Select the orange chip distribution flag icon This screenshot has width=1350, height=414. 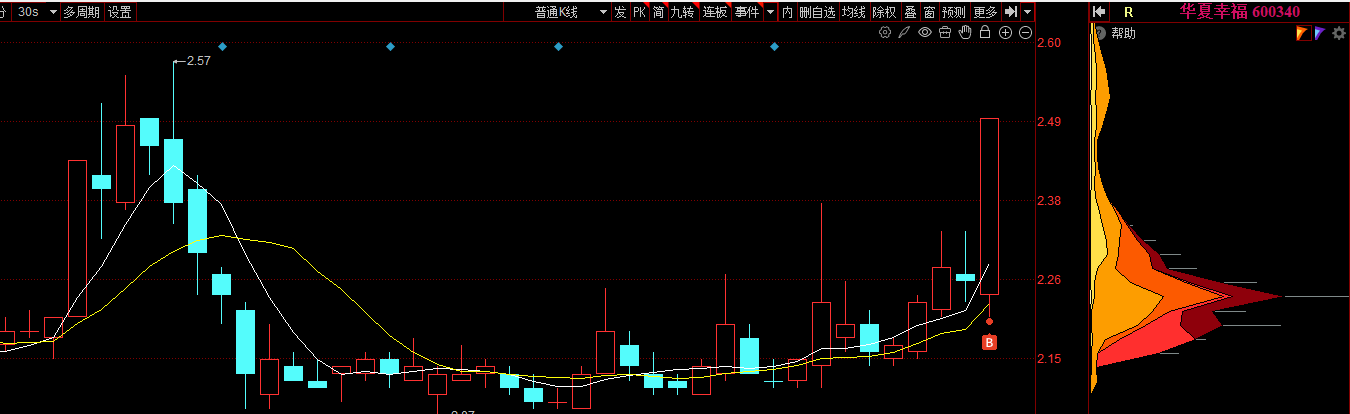pos(1302,33)
